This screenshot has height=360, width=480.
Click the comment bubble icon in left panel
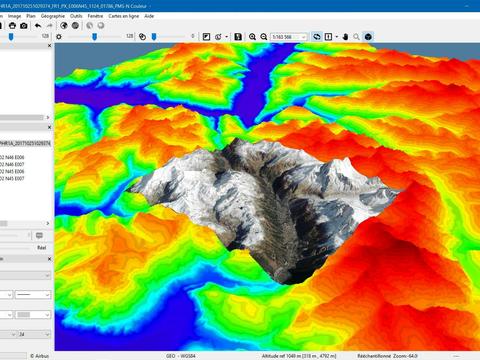[x=39, y=236]
